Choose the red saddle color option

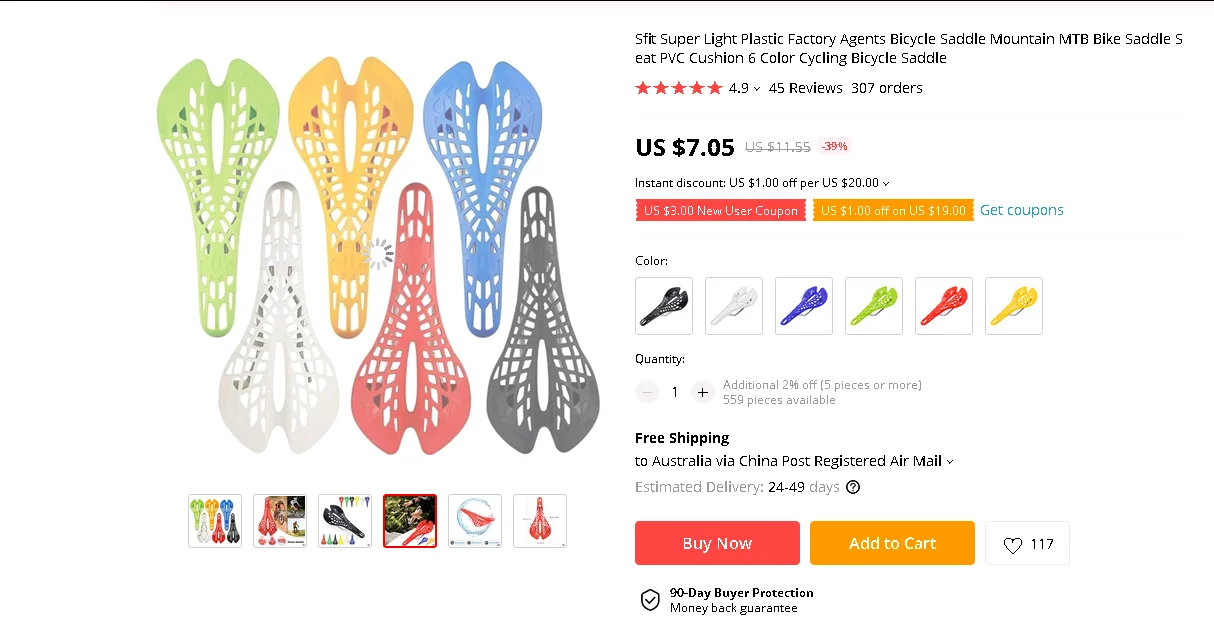pyautogui.click(x=944, y=306)
